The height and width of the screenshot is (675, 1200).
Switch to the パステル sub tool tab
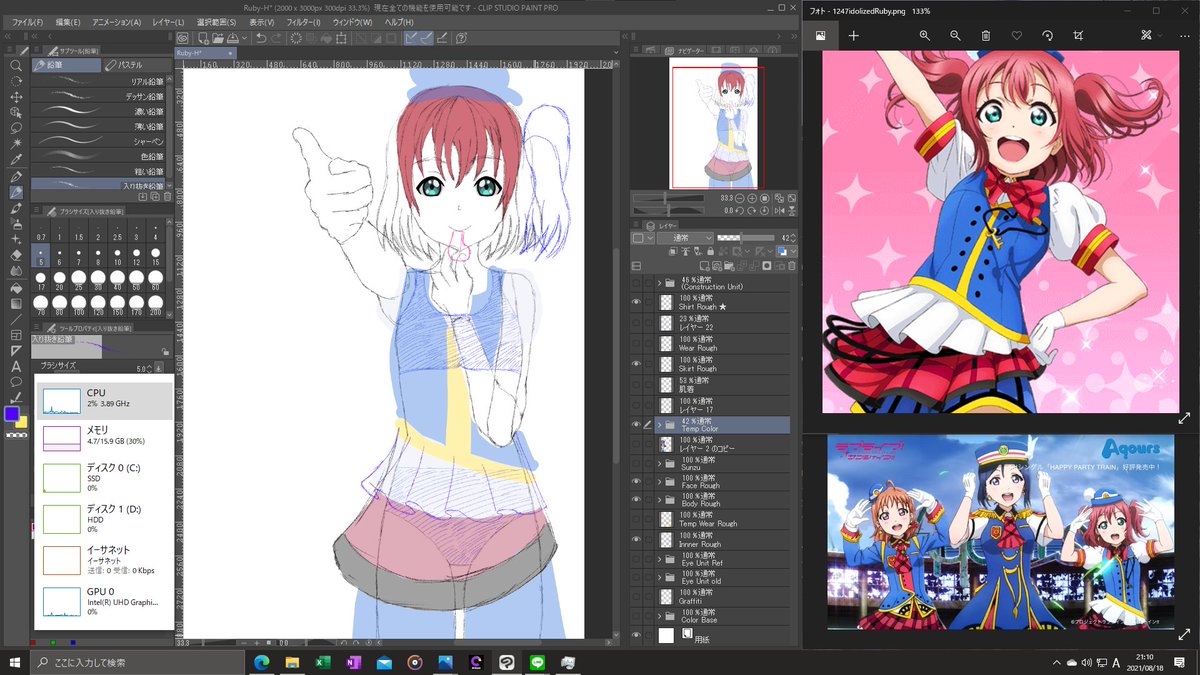tap(137, 65)
